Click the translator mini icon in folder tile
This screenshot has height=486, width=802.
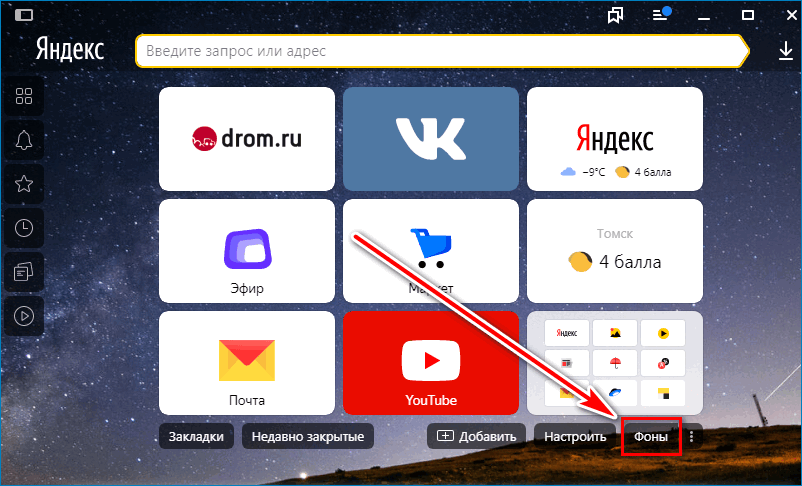(x=663, y=363)
